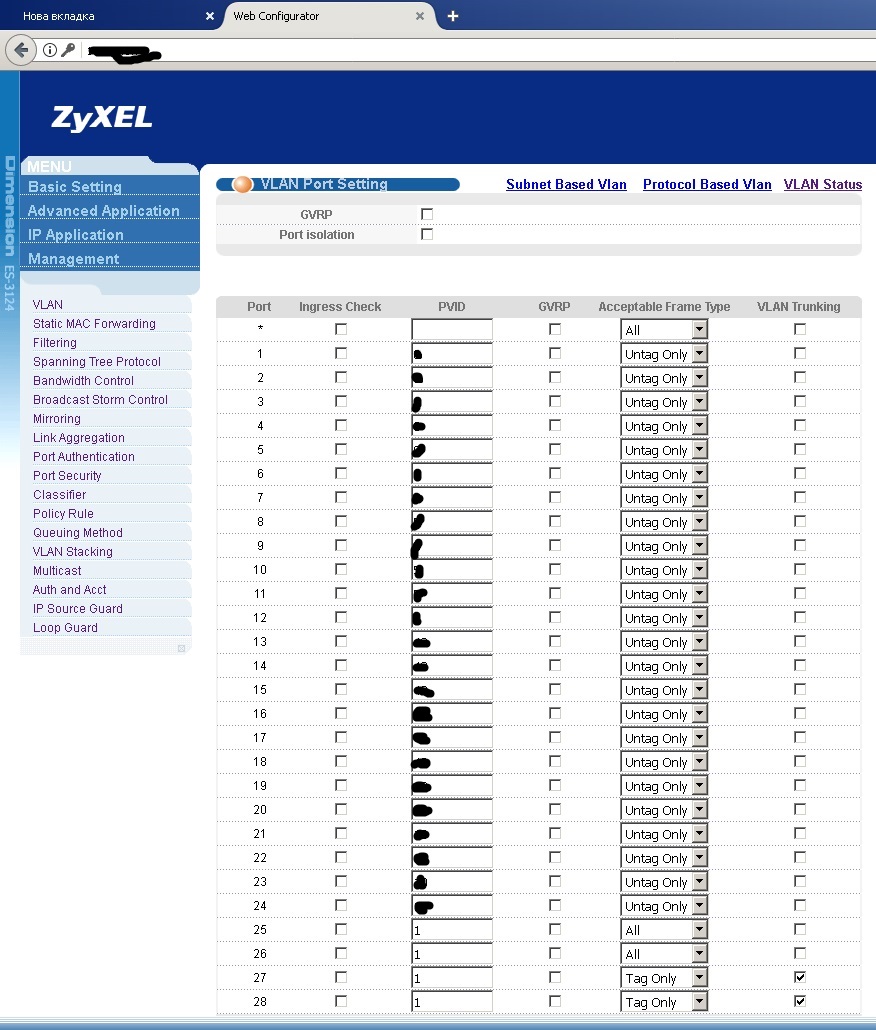Screen dimensions: 876x1030
Task: Open the Acceptable Frame Type dropdown for port 25
Action: pos(663,929)
